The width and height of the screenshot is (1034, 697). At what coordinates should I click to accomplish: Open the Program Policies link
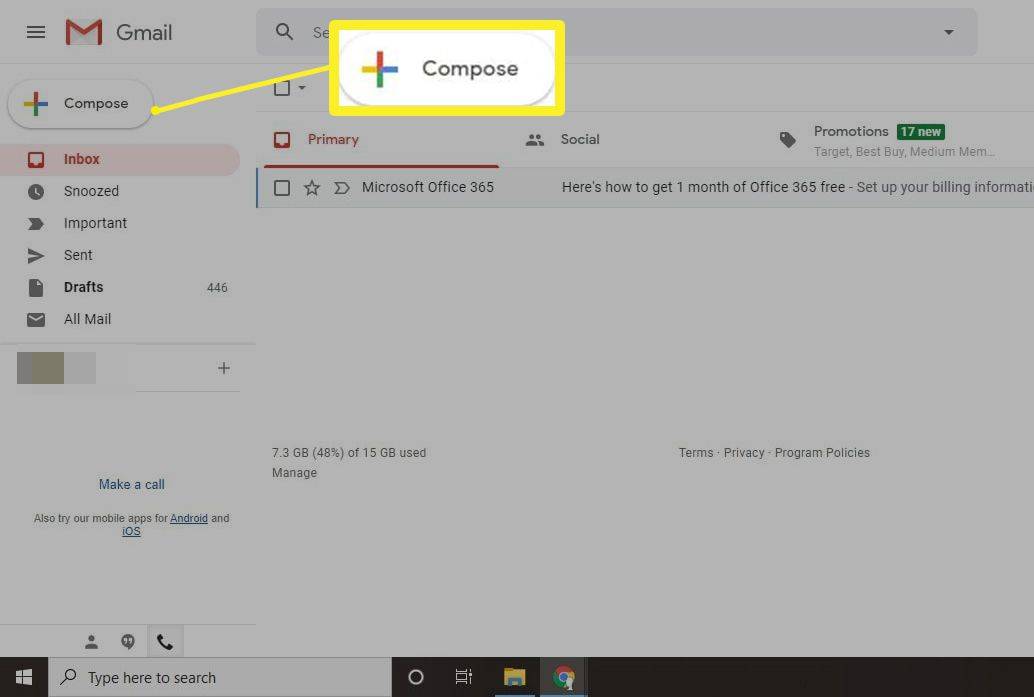(x=822, y=453)
